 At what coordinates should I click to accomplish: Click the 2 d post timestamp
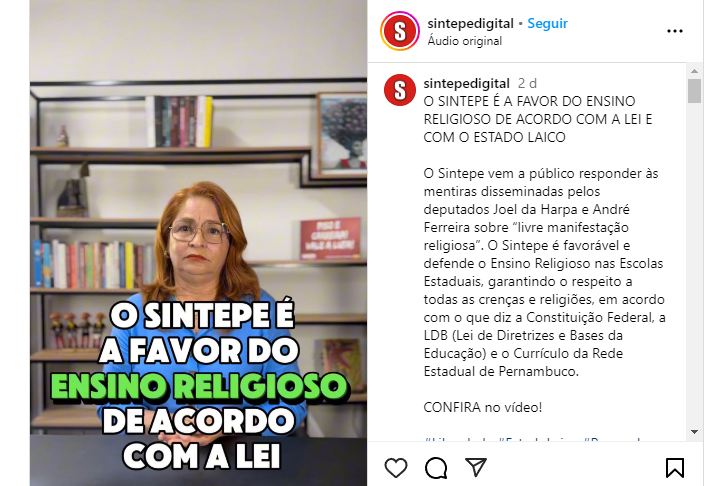coord(527,83)
